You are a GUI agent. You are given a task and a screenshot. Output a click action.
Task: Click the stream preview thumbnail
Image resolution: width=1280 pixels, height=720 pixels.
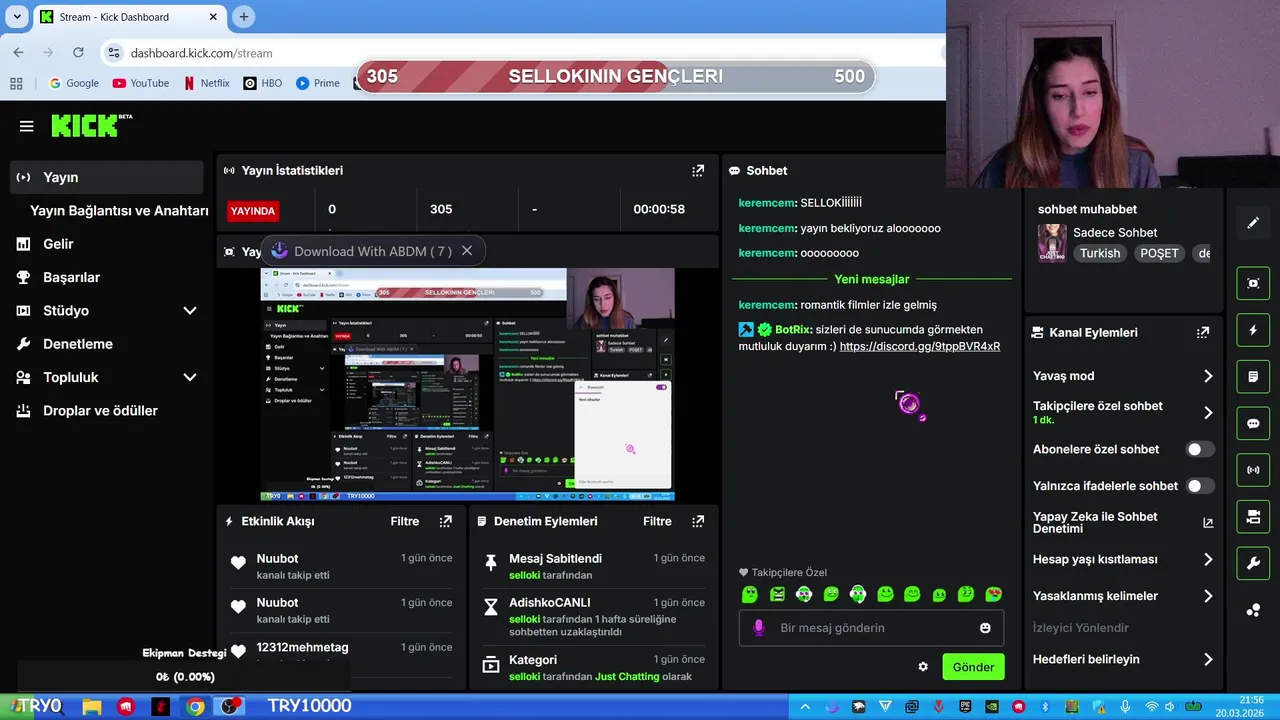pyautogui.click(x=468, y=384)
